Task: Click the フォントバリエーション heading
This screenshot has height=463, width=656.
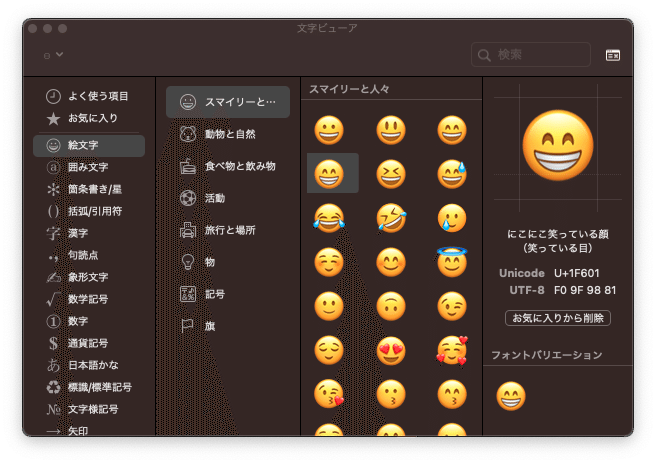Action: tap(547, 356)
